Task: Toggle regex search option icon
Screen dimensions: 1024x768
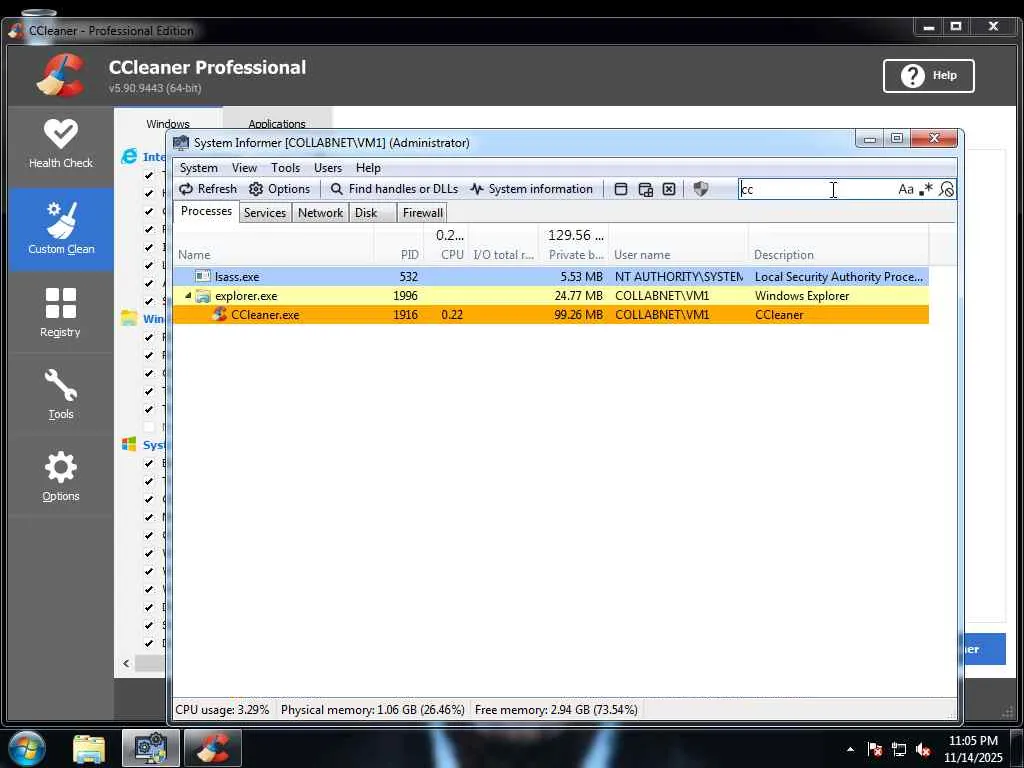Action: 925,189
